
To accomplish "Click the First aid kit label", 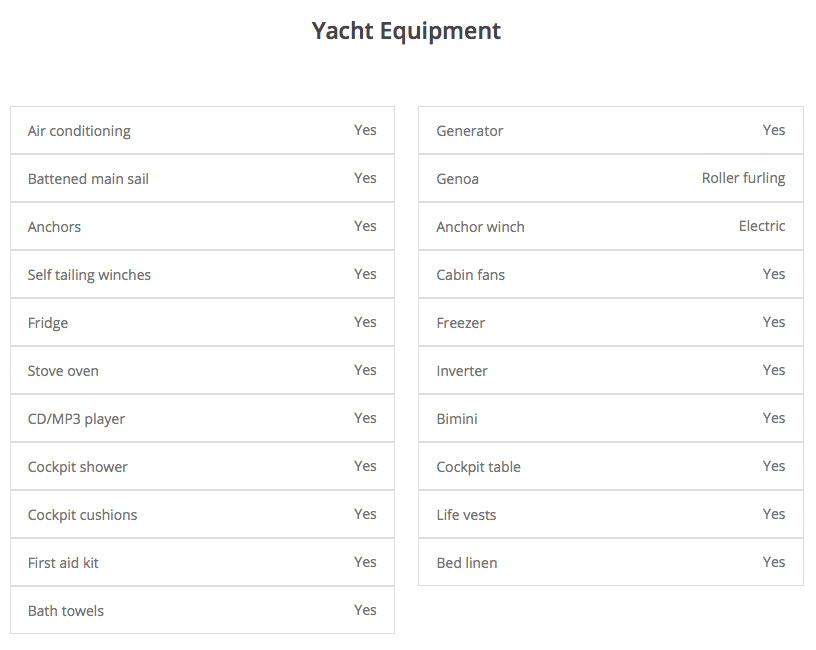I will coord(63,563).
